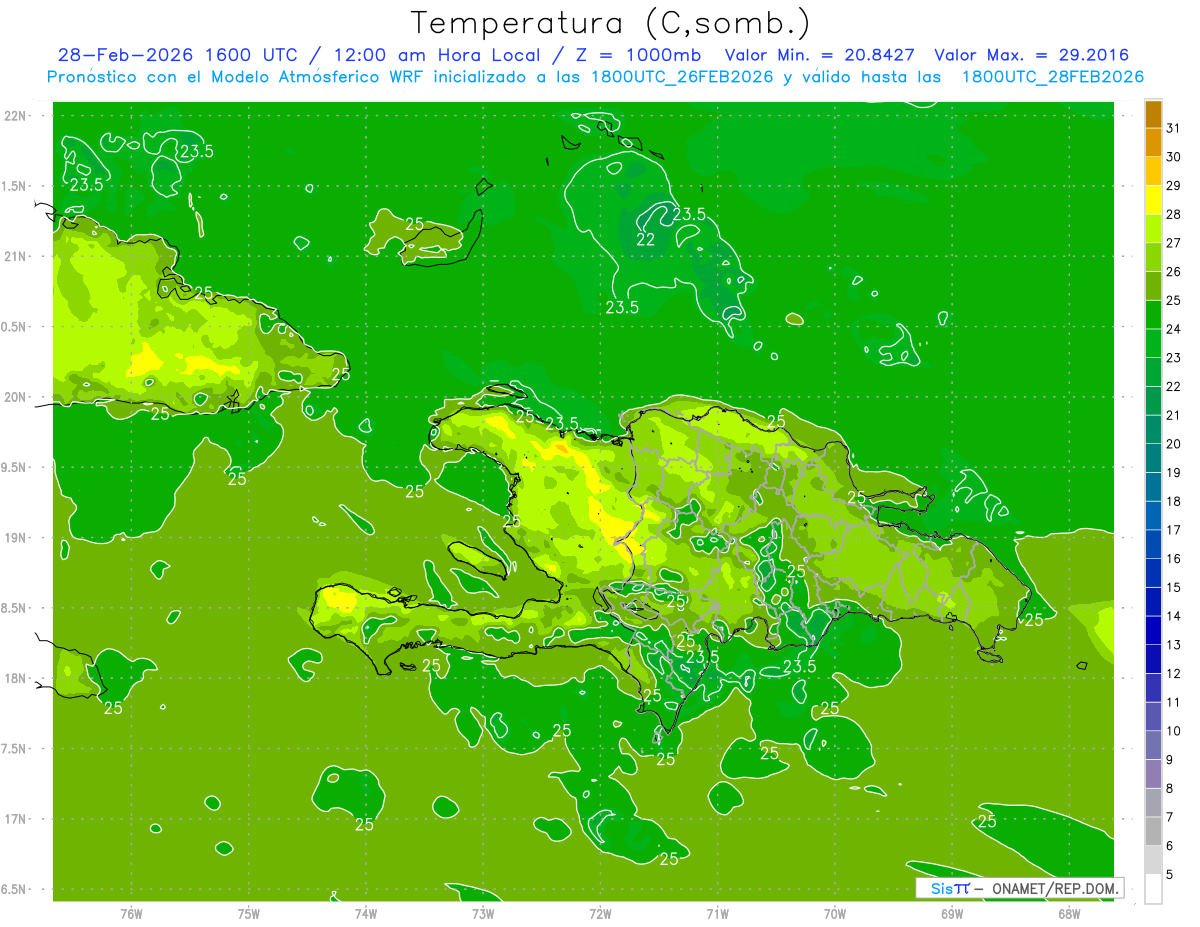Click the '17N' latitude axis label

pos(16,819)
